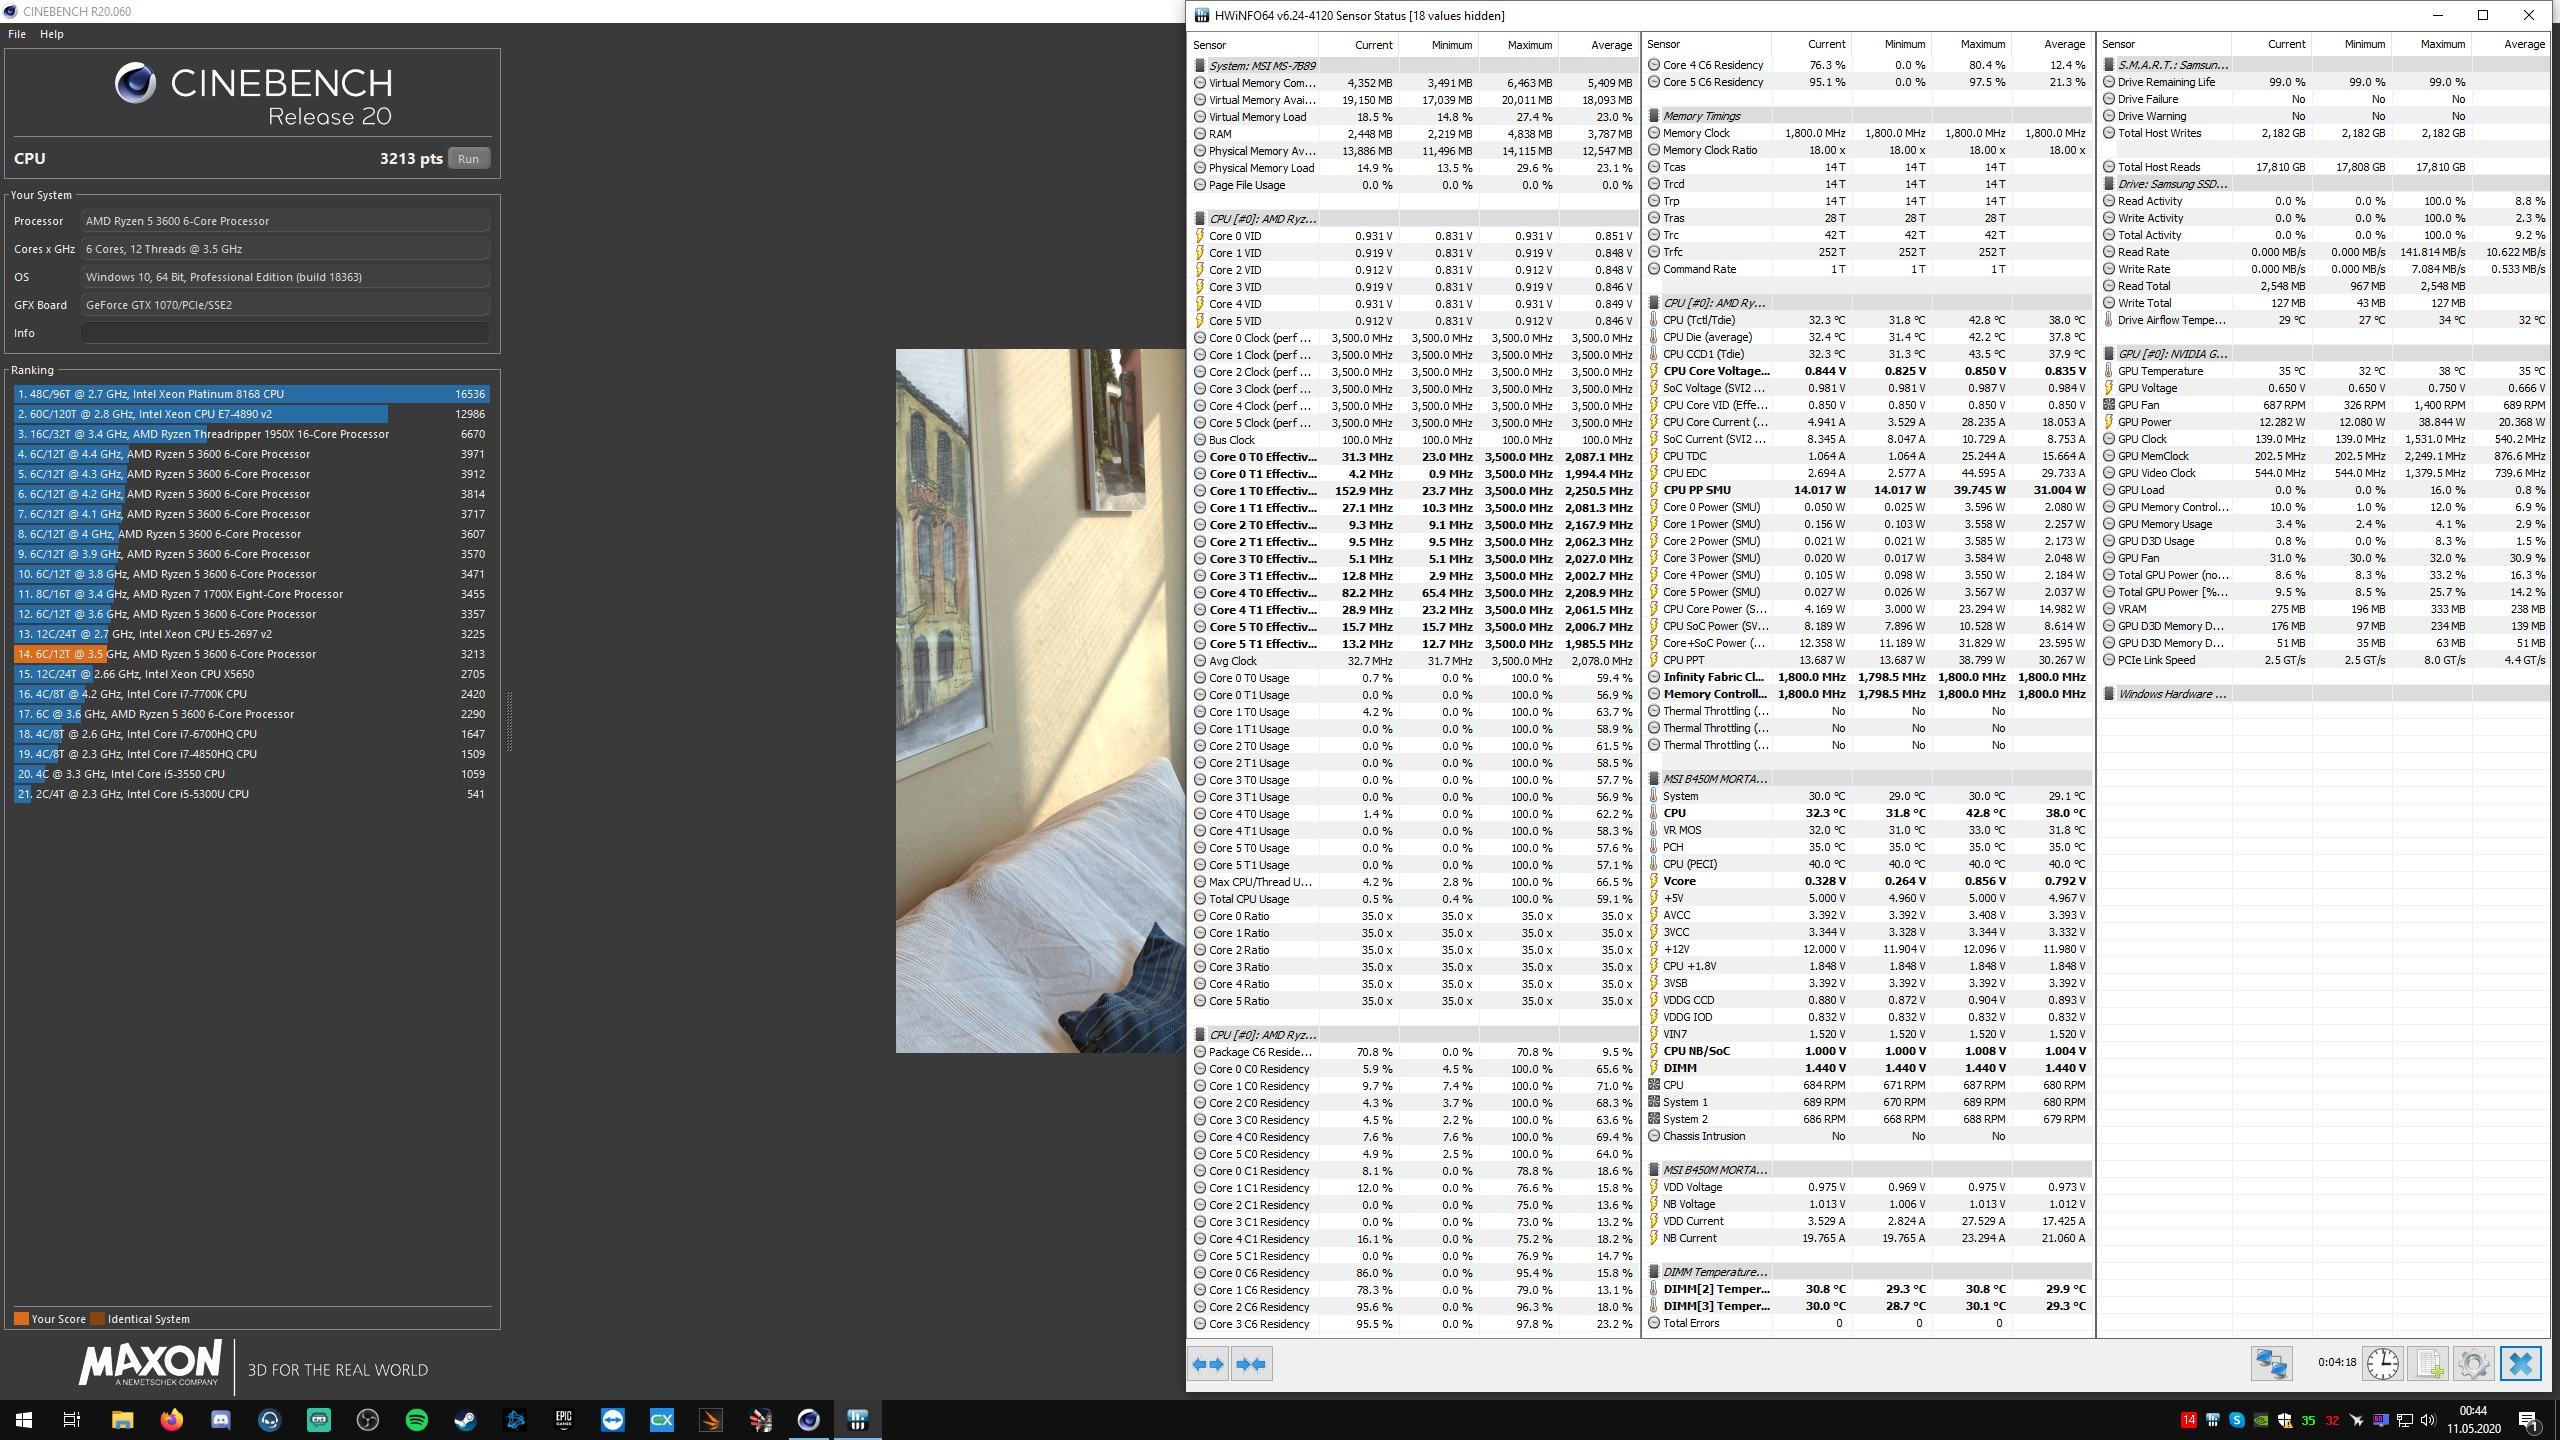Select ranking entry AMD Ryzen 7 1700X
2560x1440 pixels.
click(252, 594)
